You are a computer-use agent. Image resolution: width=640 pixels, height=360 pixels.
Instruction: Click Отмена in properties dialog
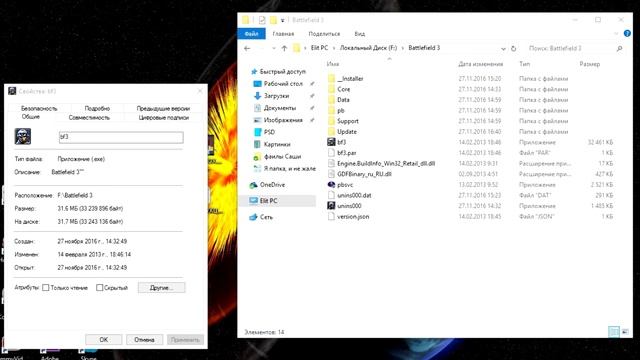(x=144, y=340)
